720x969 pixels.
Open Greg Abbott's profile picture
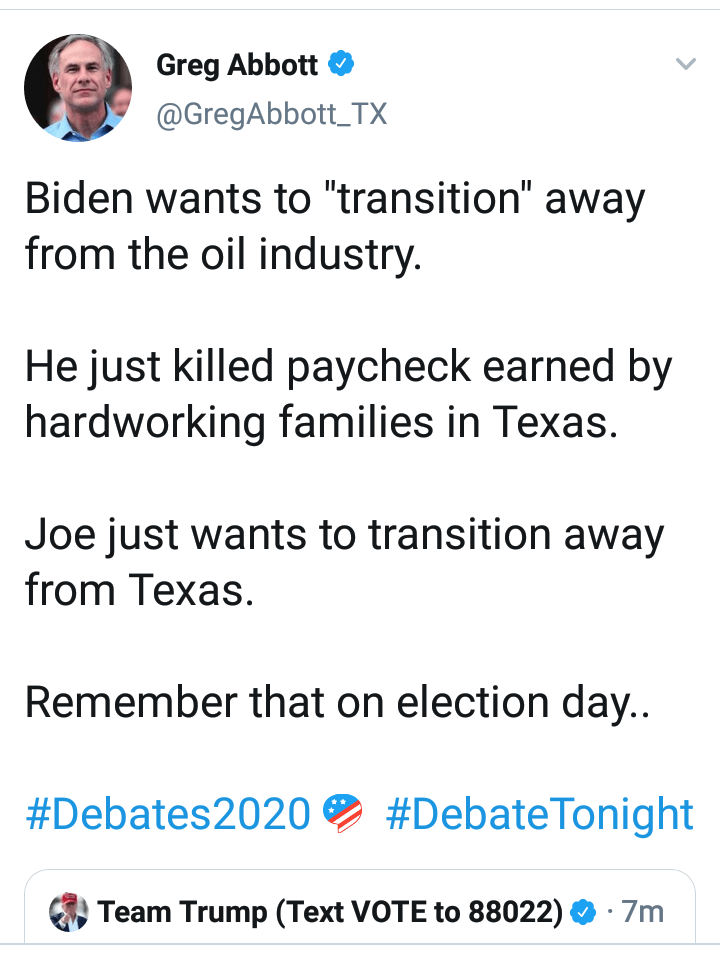78,88
